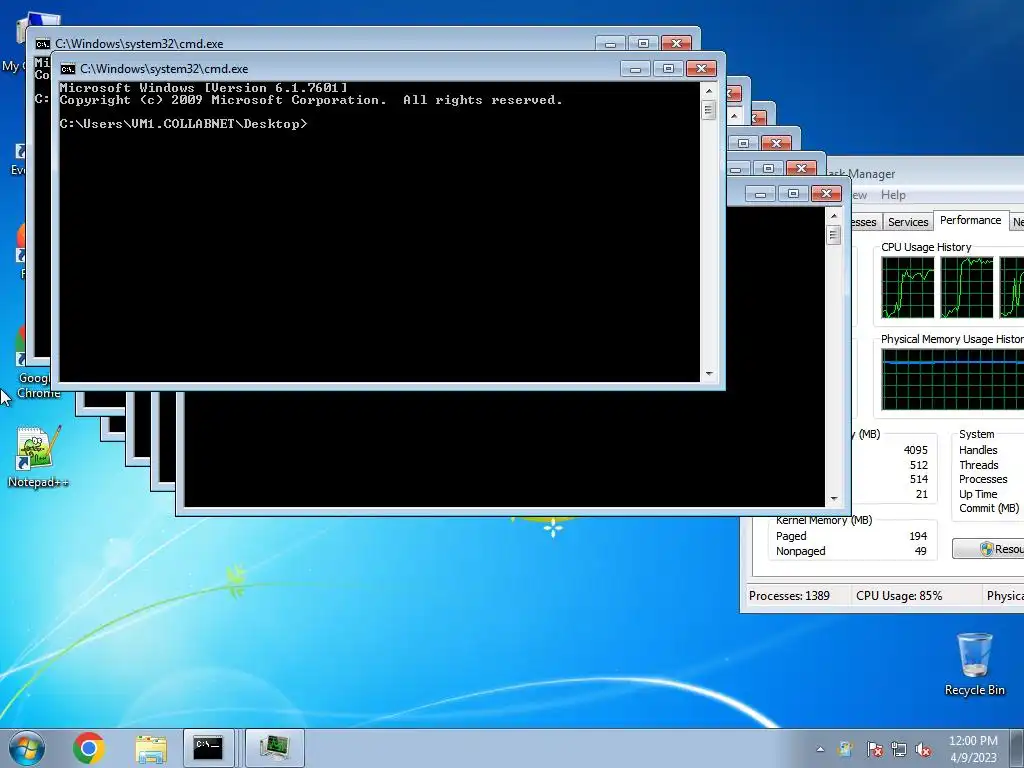1024x768 pixels.
Task: Click the 'CPU Usage History' label
Action: tap(926, 247)
